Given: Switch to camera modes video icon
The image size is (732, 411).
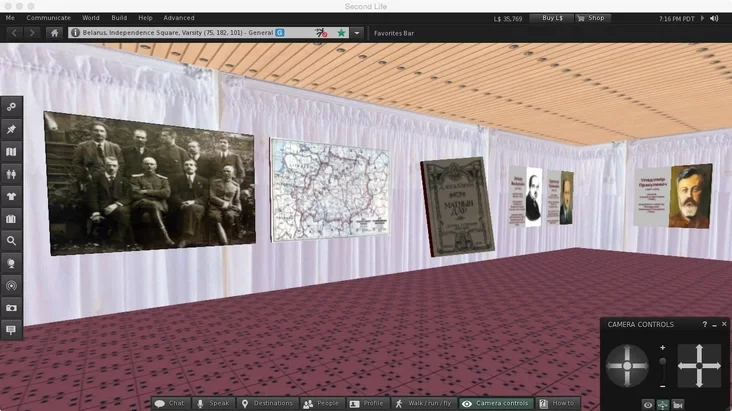Looking at the screenshot, I should point(678,405).
